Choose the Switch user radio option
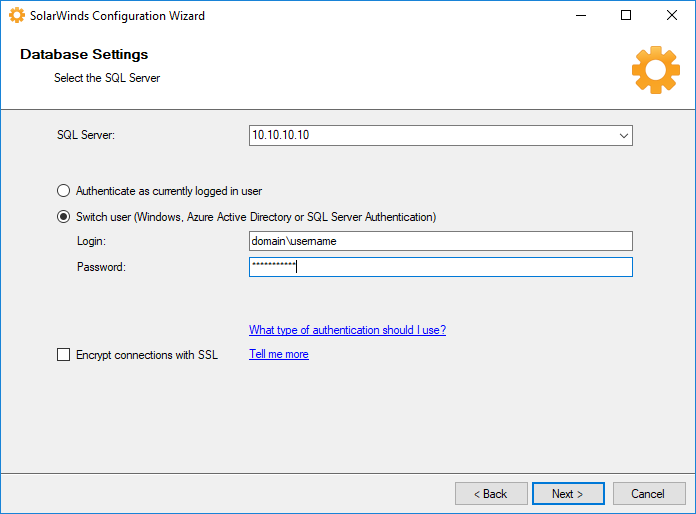Viewport: 696px width, 514px height. [x=64, y=217]
